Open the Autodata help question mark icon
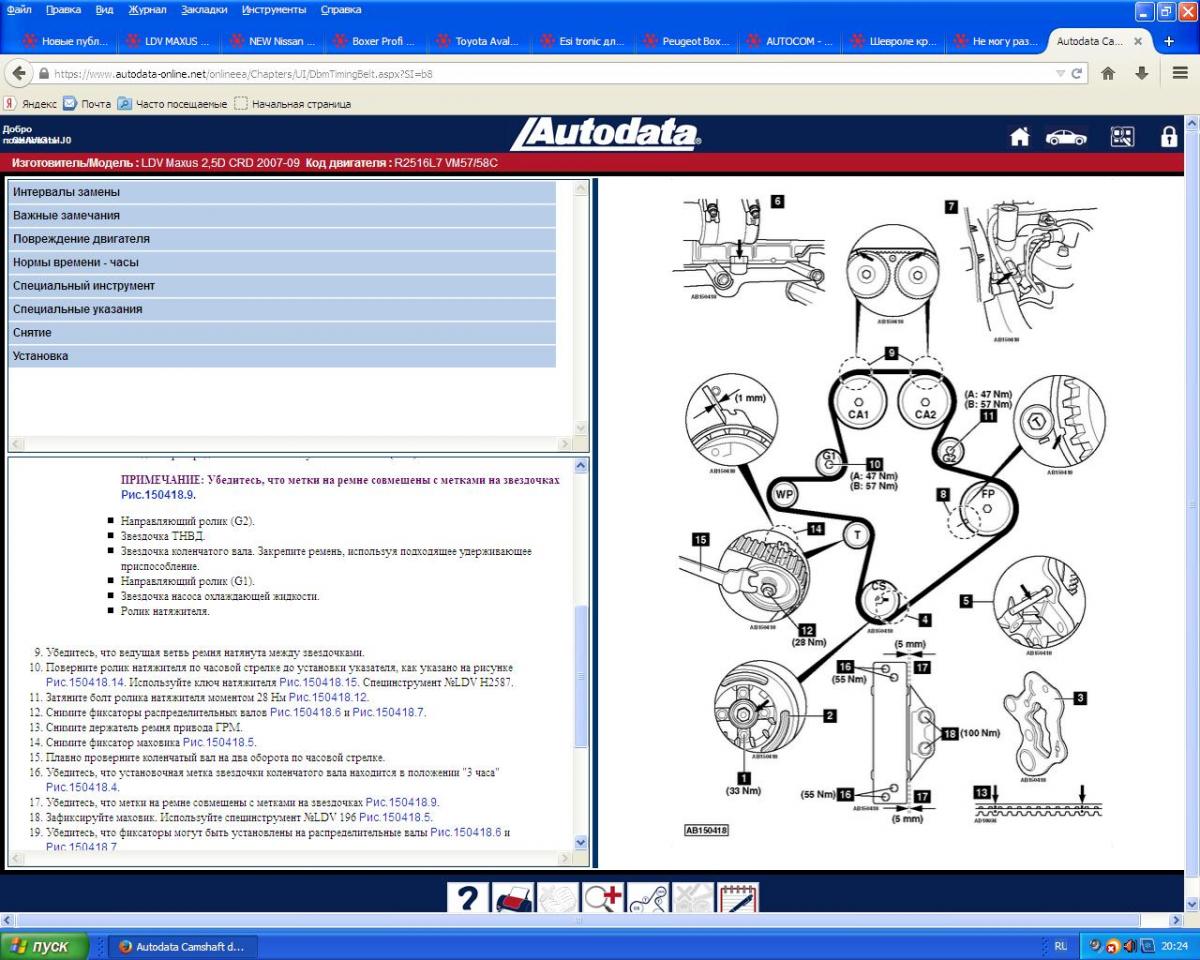The image size is (1200, 960). click(468, 898)
